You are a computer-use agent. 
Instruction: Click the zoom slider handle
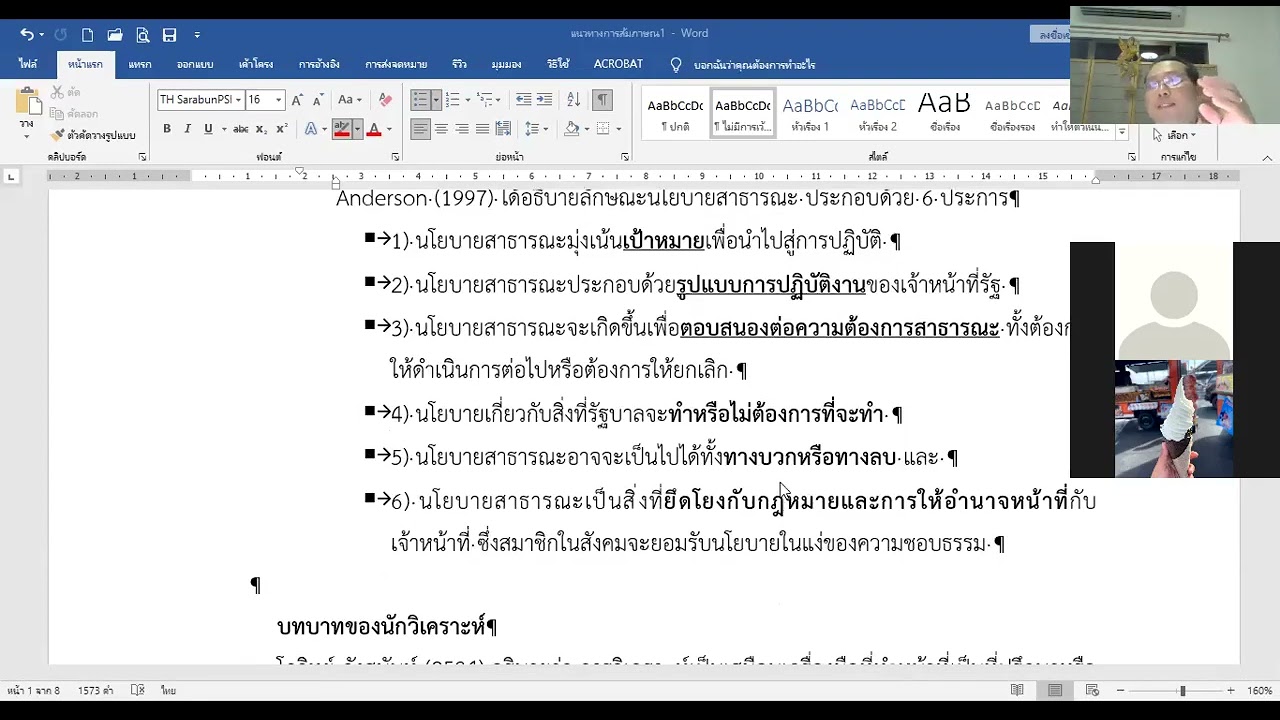1182,690
